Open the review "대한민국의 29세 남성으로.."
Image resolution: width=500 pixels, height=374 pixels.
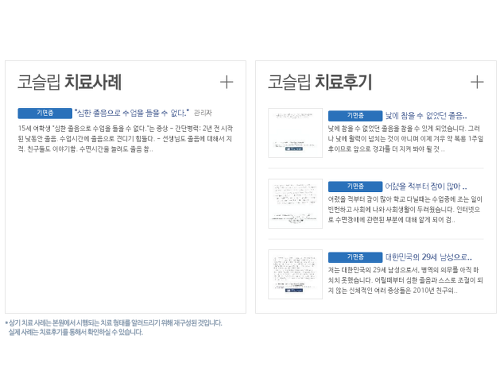(x=429, y=257)
